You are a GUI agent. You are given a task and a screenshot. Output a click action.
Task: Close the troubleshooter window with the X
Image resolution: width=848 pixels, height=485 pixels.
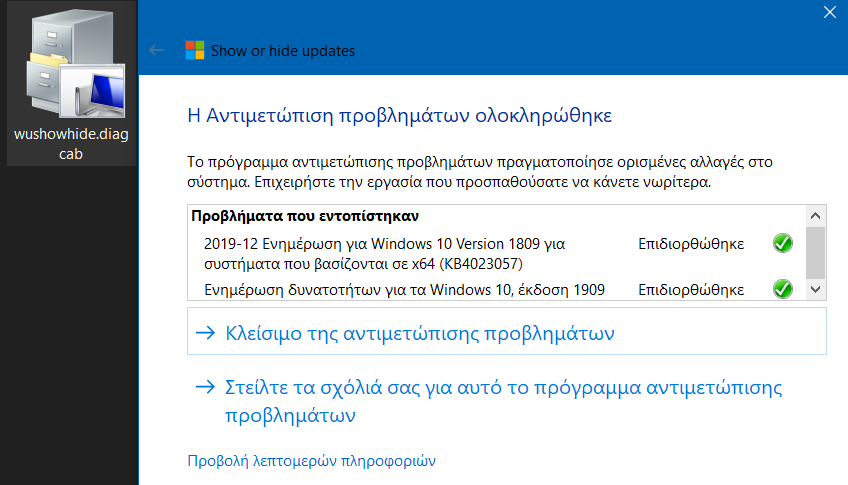[830, 12]
